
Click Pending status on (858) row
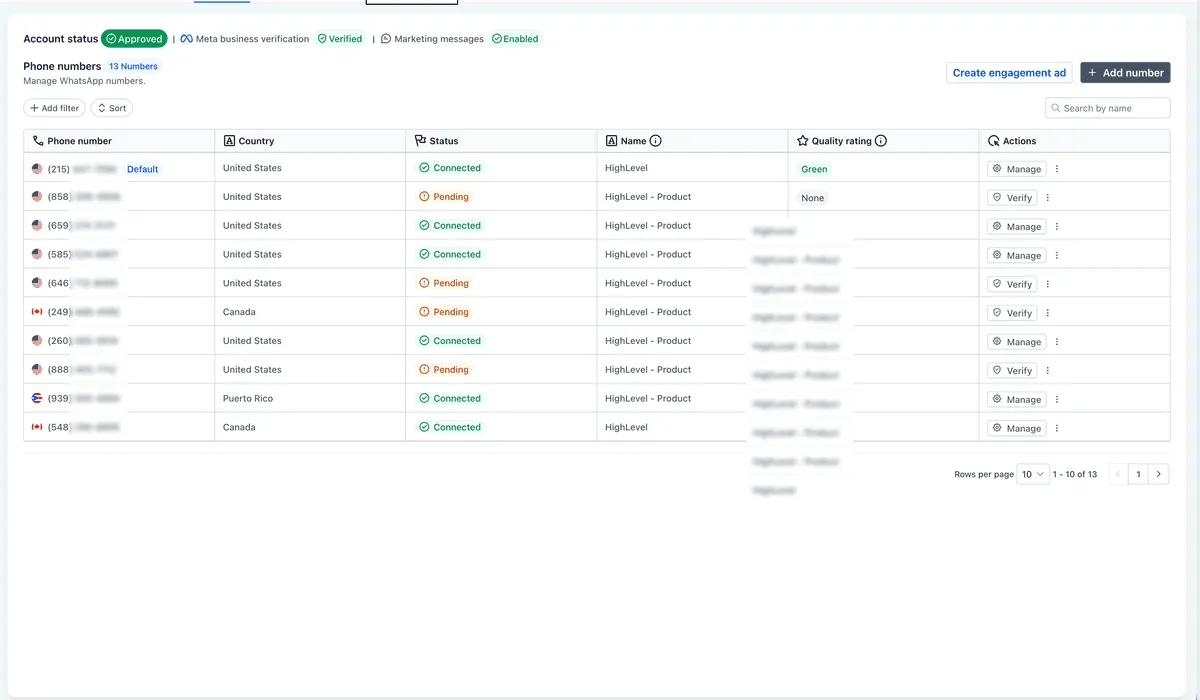(x=444, y=197)
